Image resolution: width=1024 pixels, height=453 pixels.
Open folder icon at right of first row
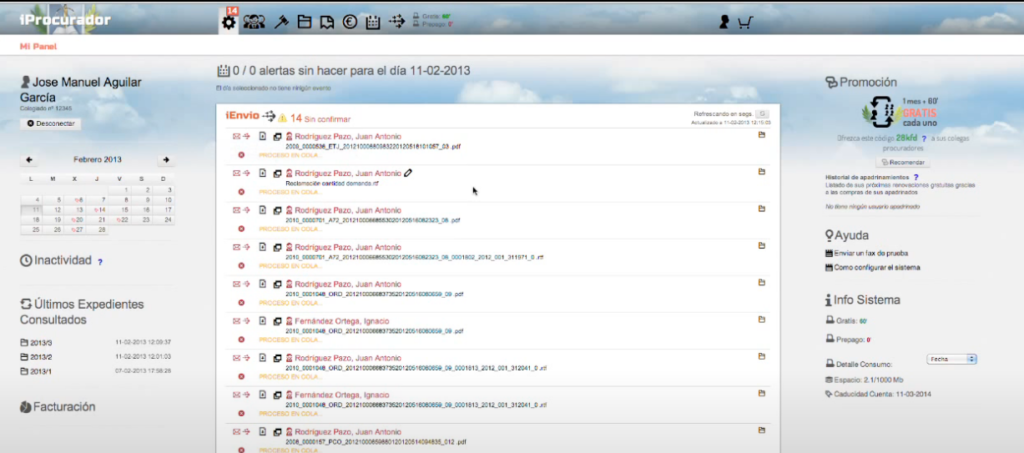761,135
